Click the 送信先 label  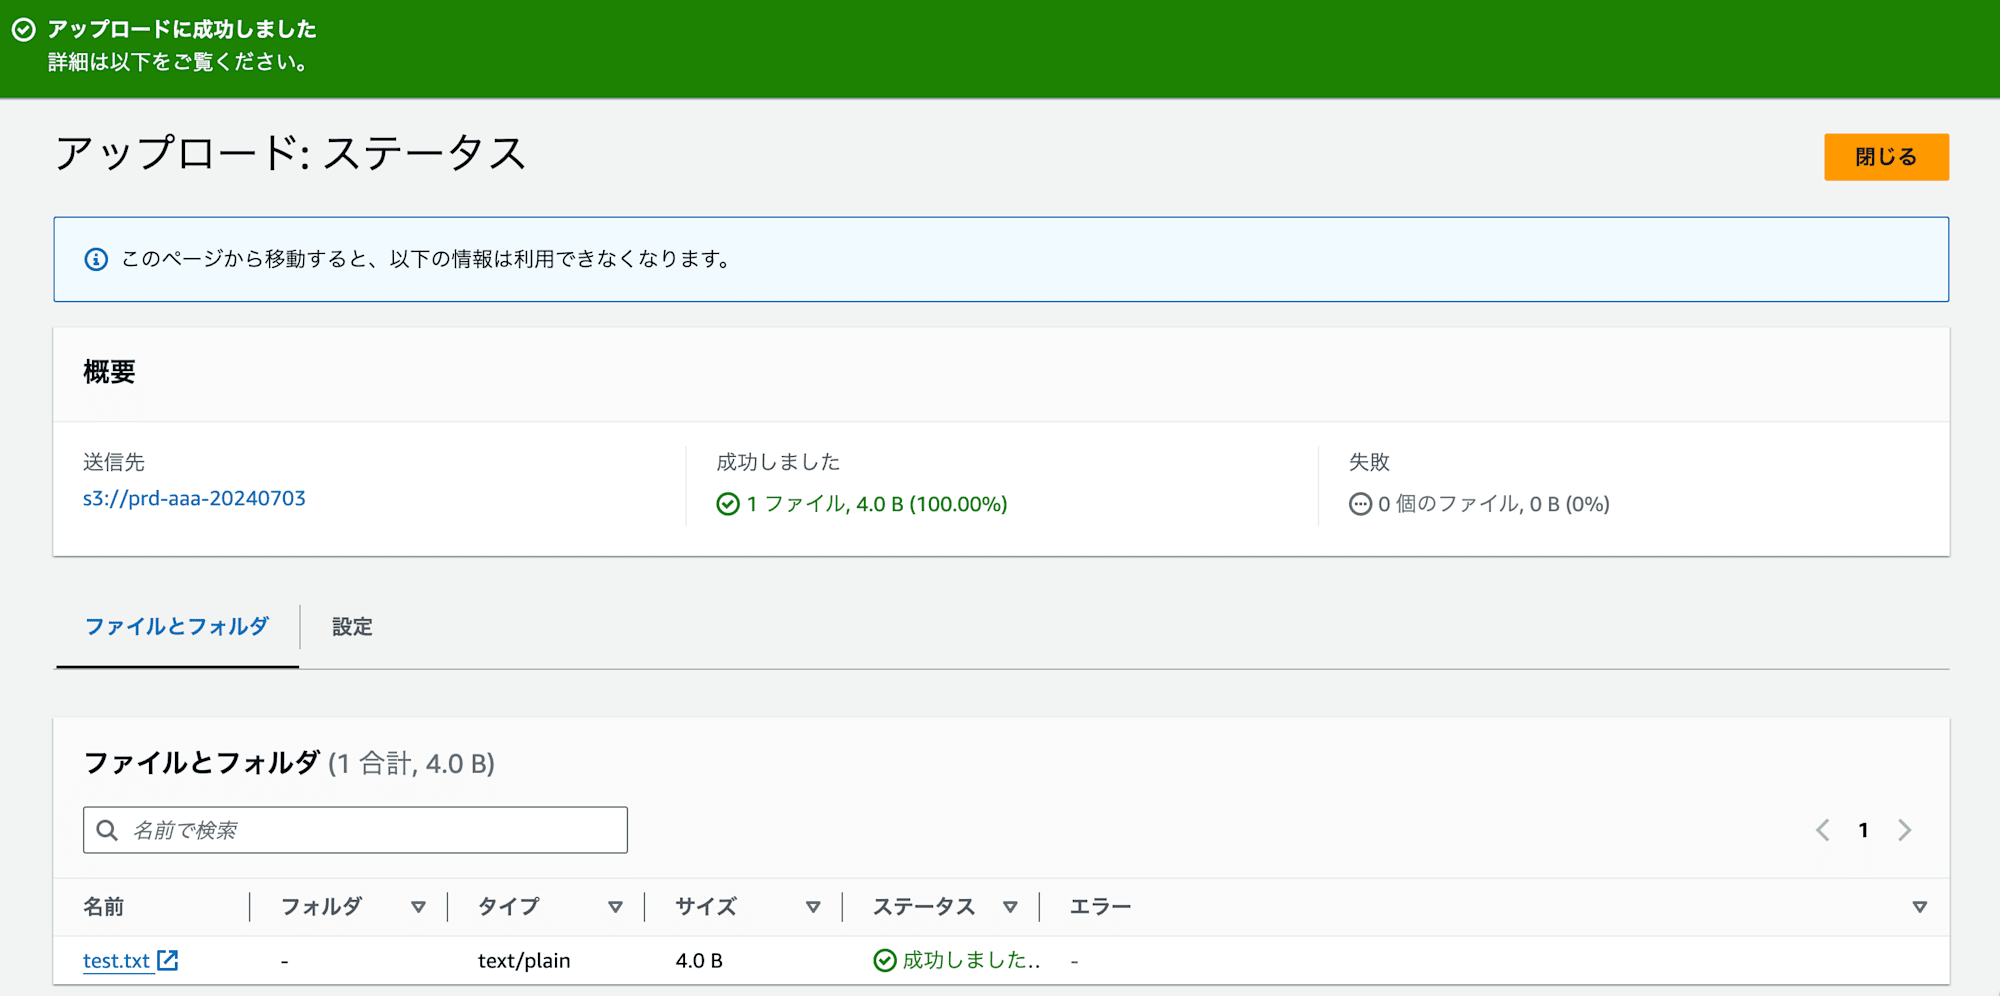pyautogui.click(x=114, y=462)
